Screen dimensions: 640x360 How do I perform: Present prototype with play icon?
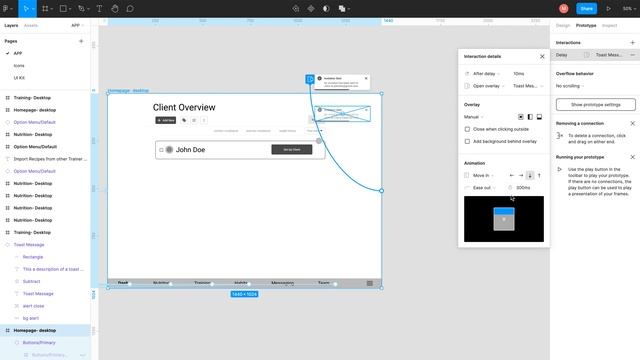608,9
